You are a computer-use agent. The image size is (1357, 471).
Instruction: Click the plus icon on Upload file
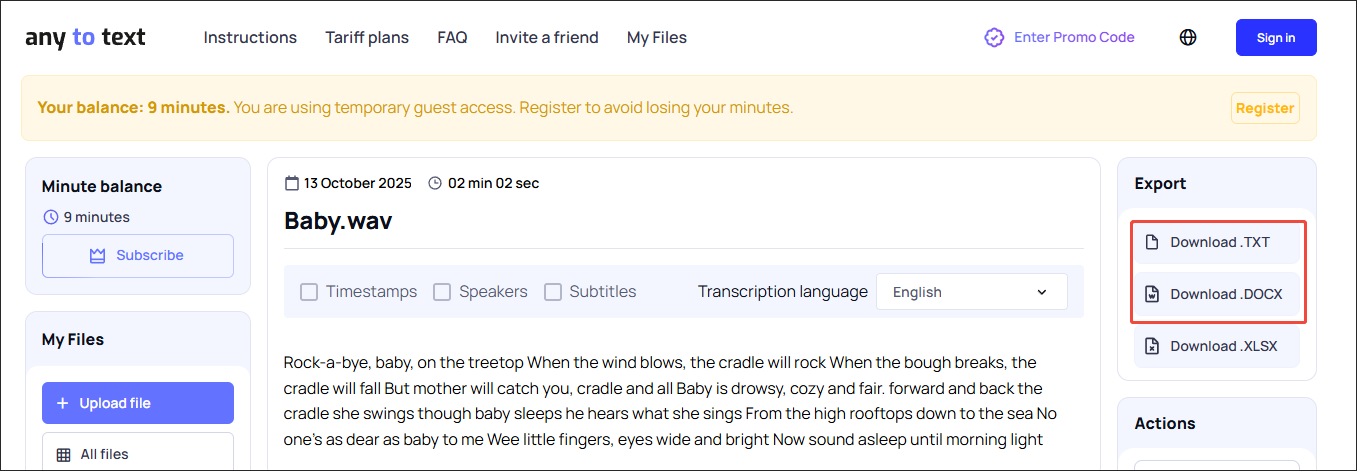click(63, 403)
